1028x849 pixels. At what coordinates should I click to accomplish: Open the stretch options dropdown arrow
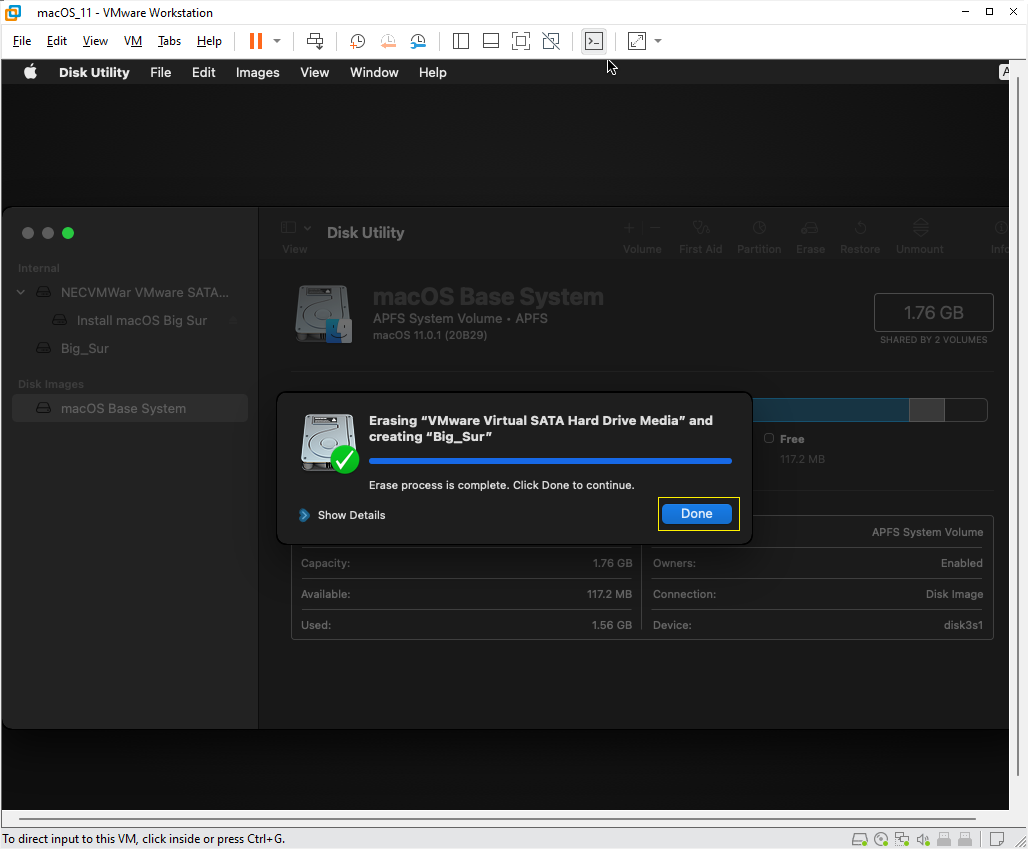[658, 41]
